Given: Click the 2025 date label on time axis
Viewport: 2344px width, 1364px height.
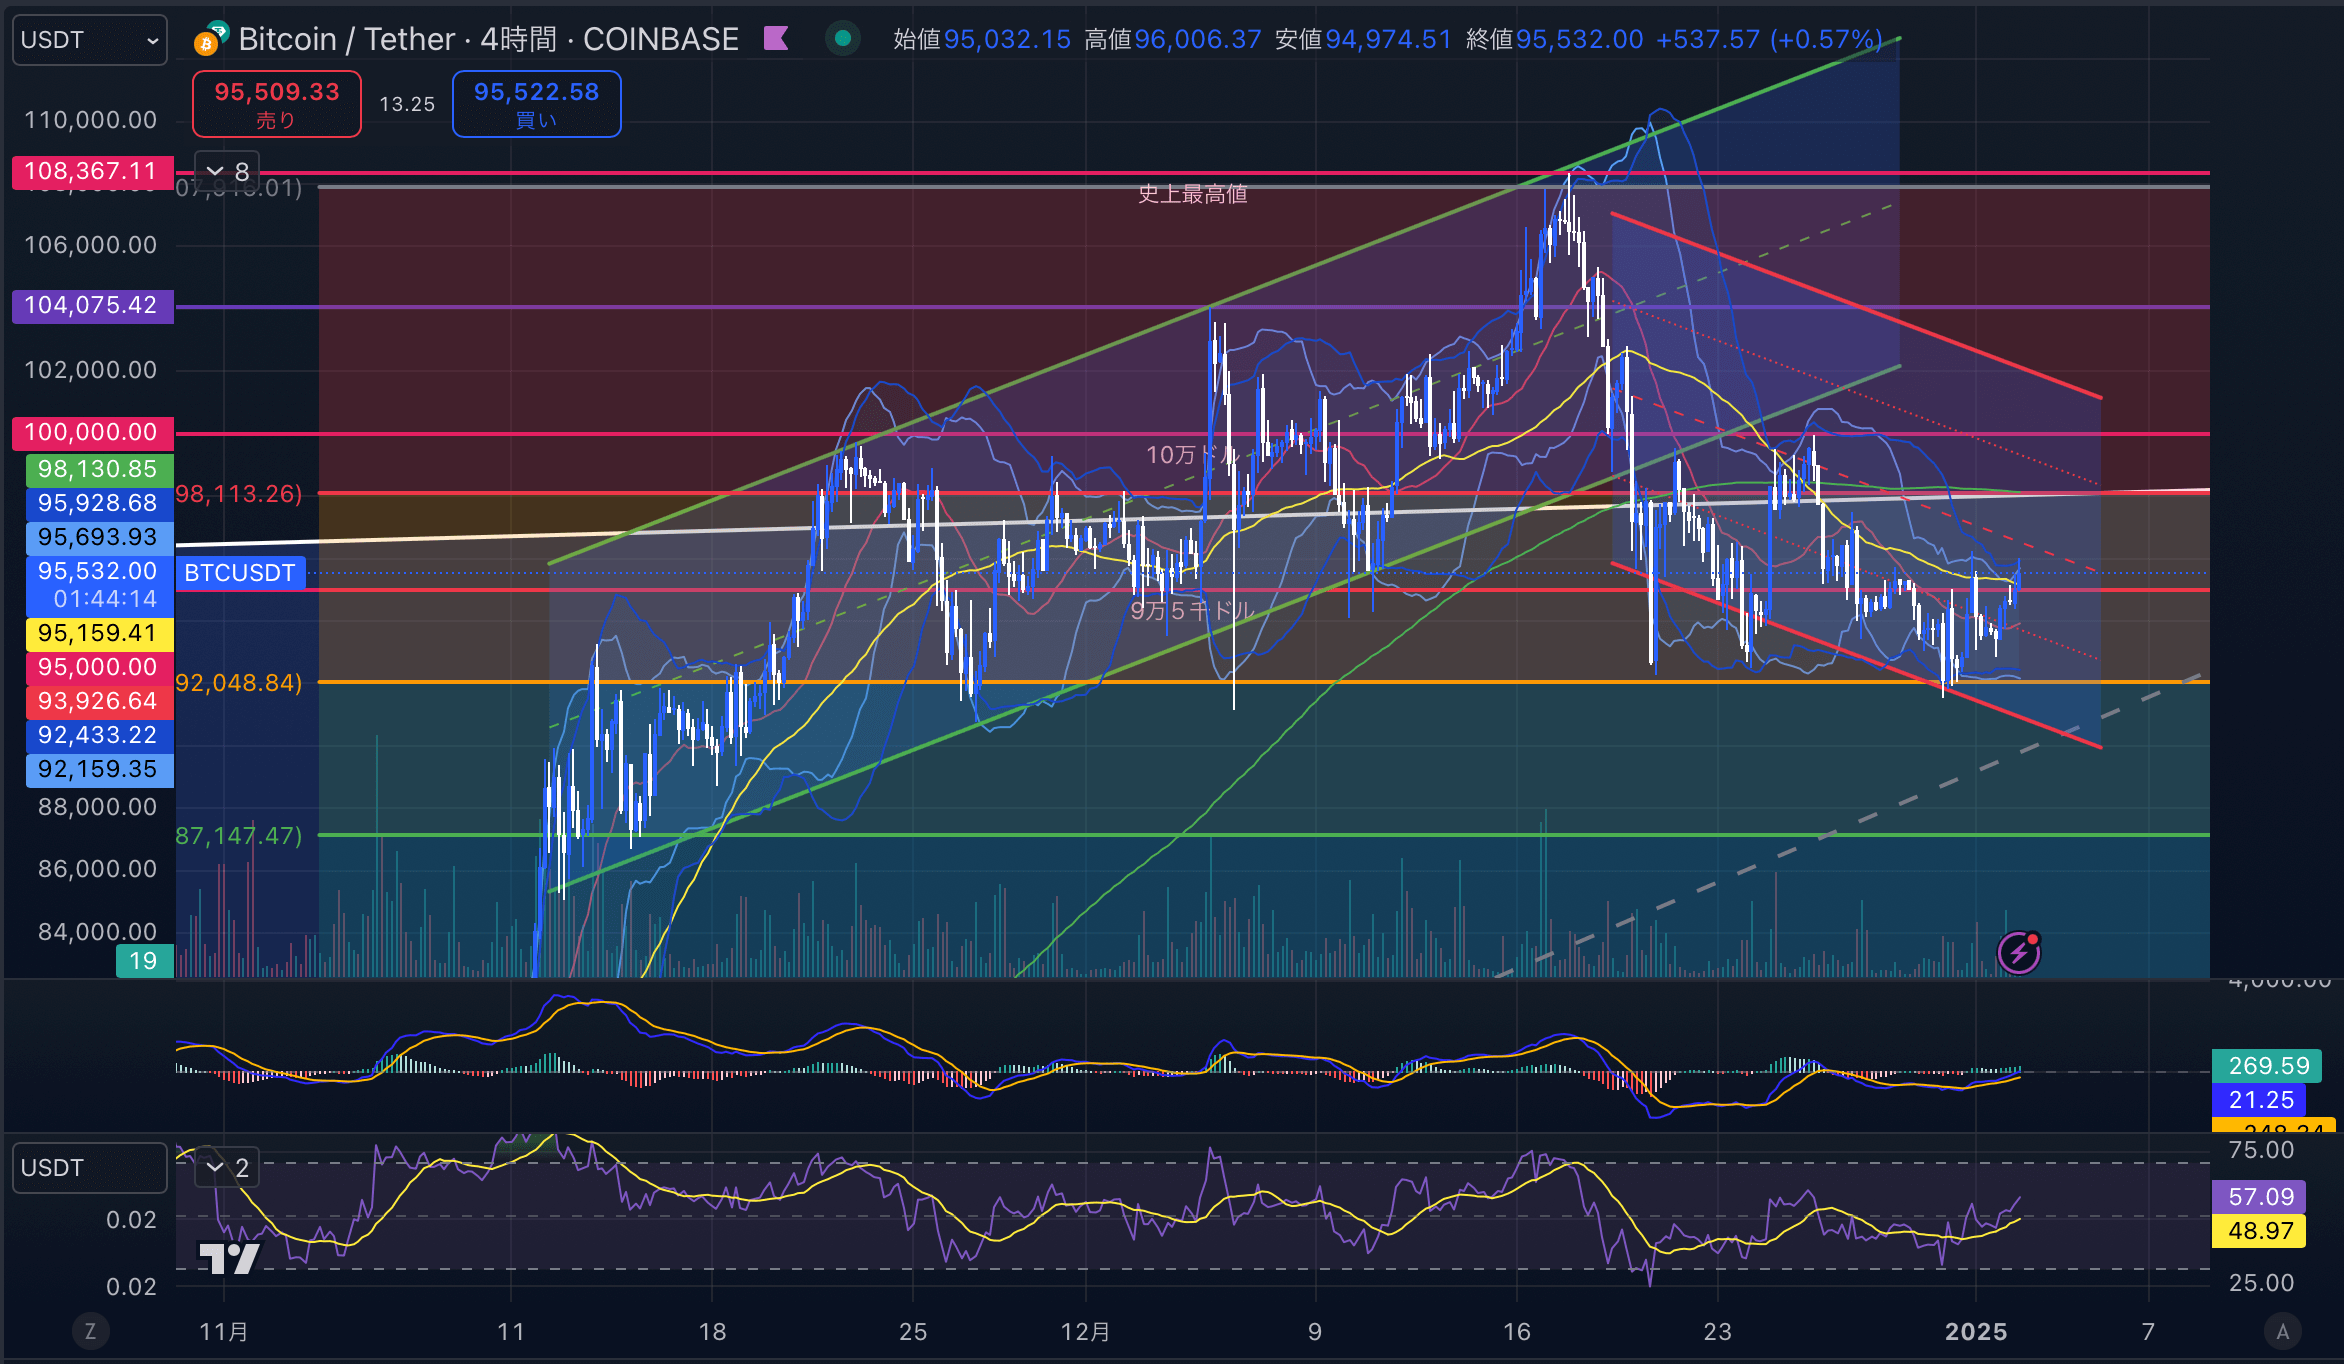Looking at the screenshot, I should [x=1976, y=1332].
